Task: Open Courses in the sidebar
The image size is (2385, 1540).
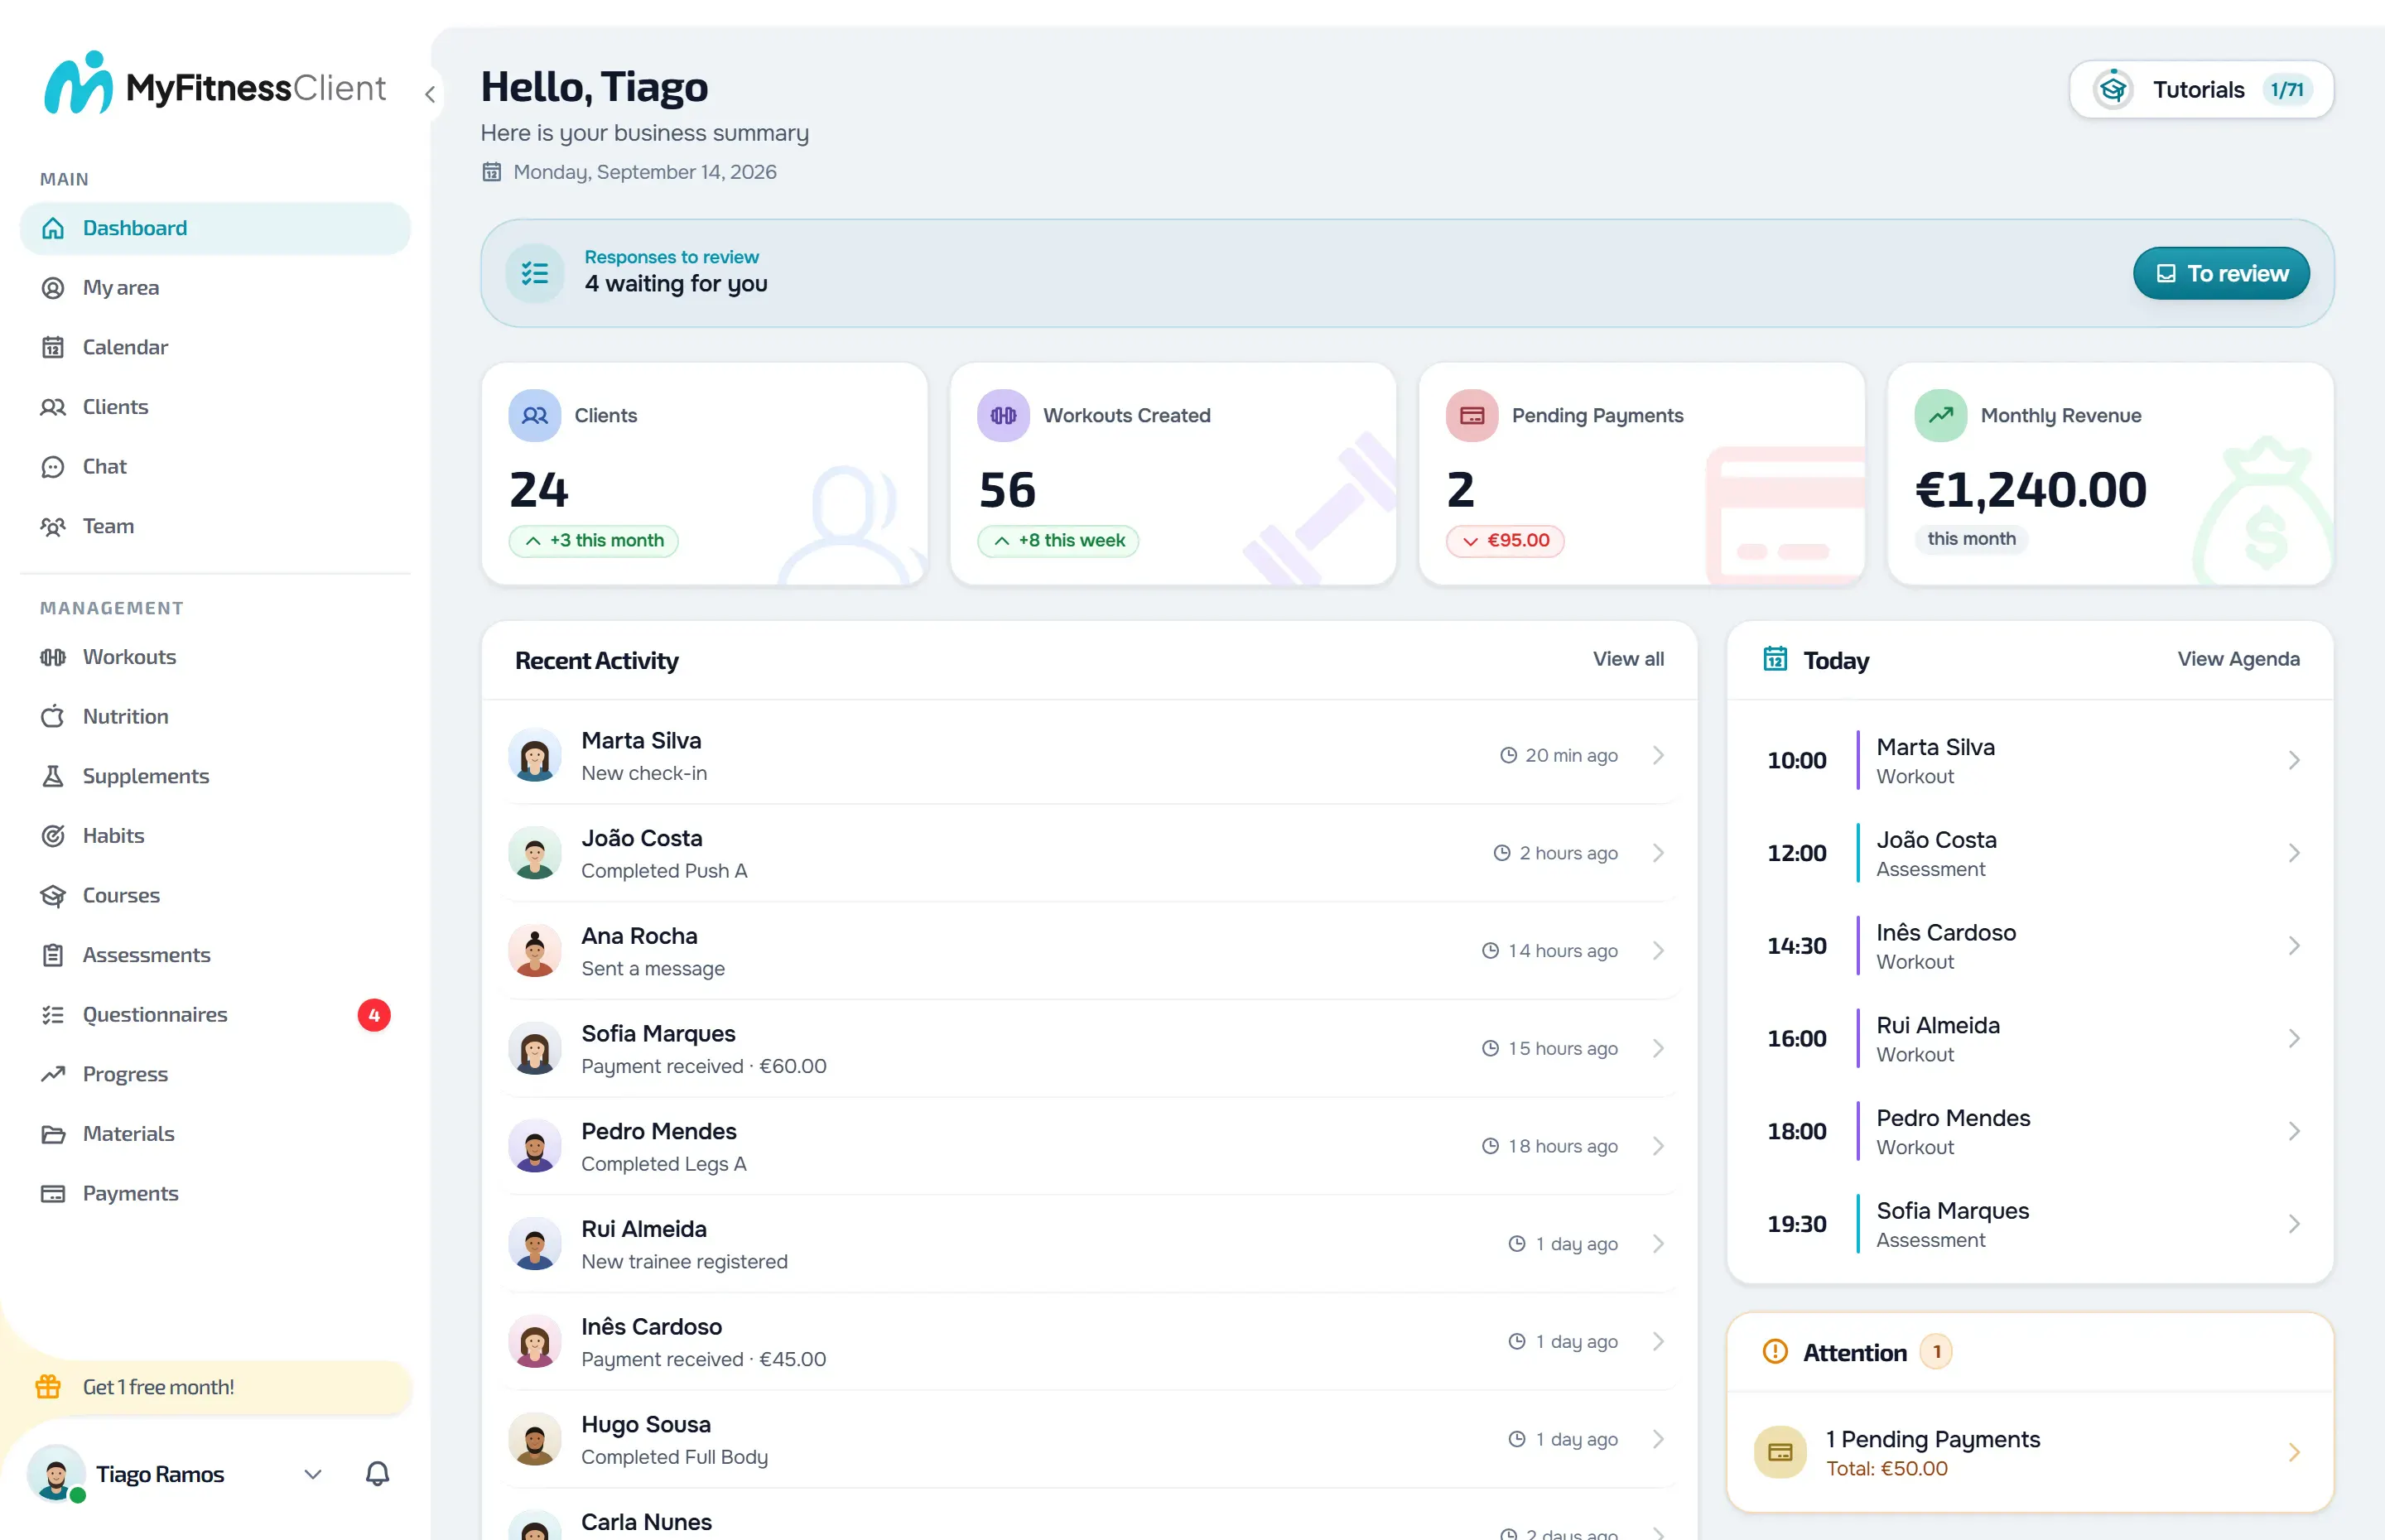Action: pos(215,895)
